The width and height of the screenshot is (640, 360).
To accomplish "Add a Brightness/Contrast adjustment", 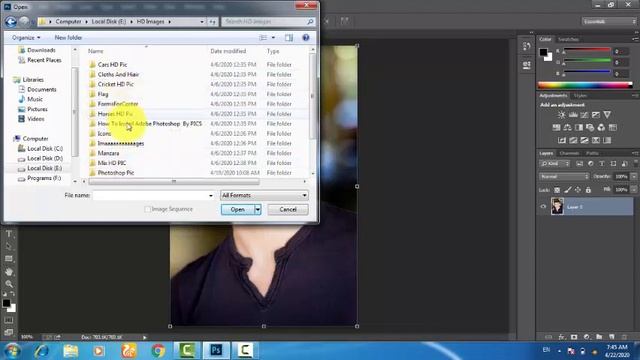I will [562, 115].
